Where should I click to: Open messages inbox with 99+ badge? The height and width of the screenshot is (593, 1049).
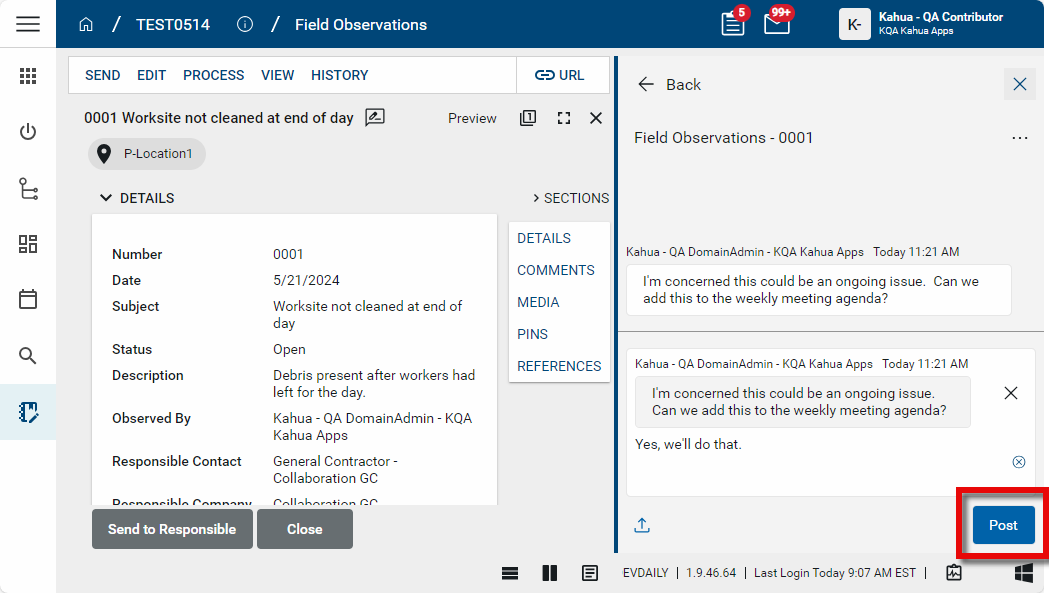[777, 24]
